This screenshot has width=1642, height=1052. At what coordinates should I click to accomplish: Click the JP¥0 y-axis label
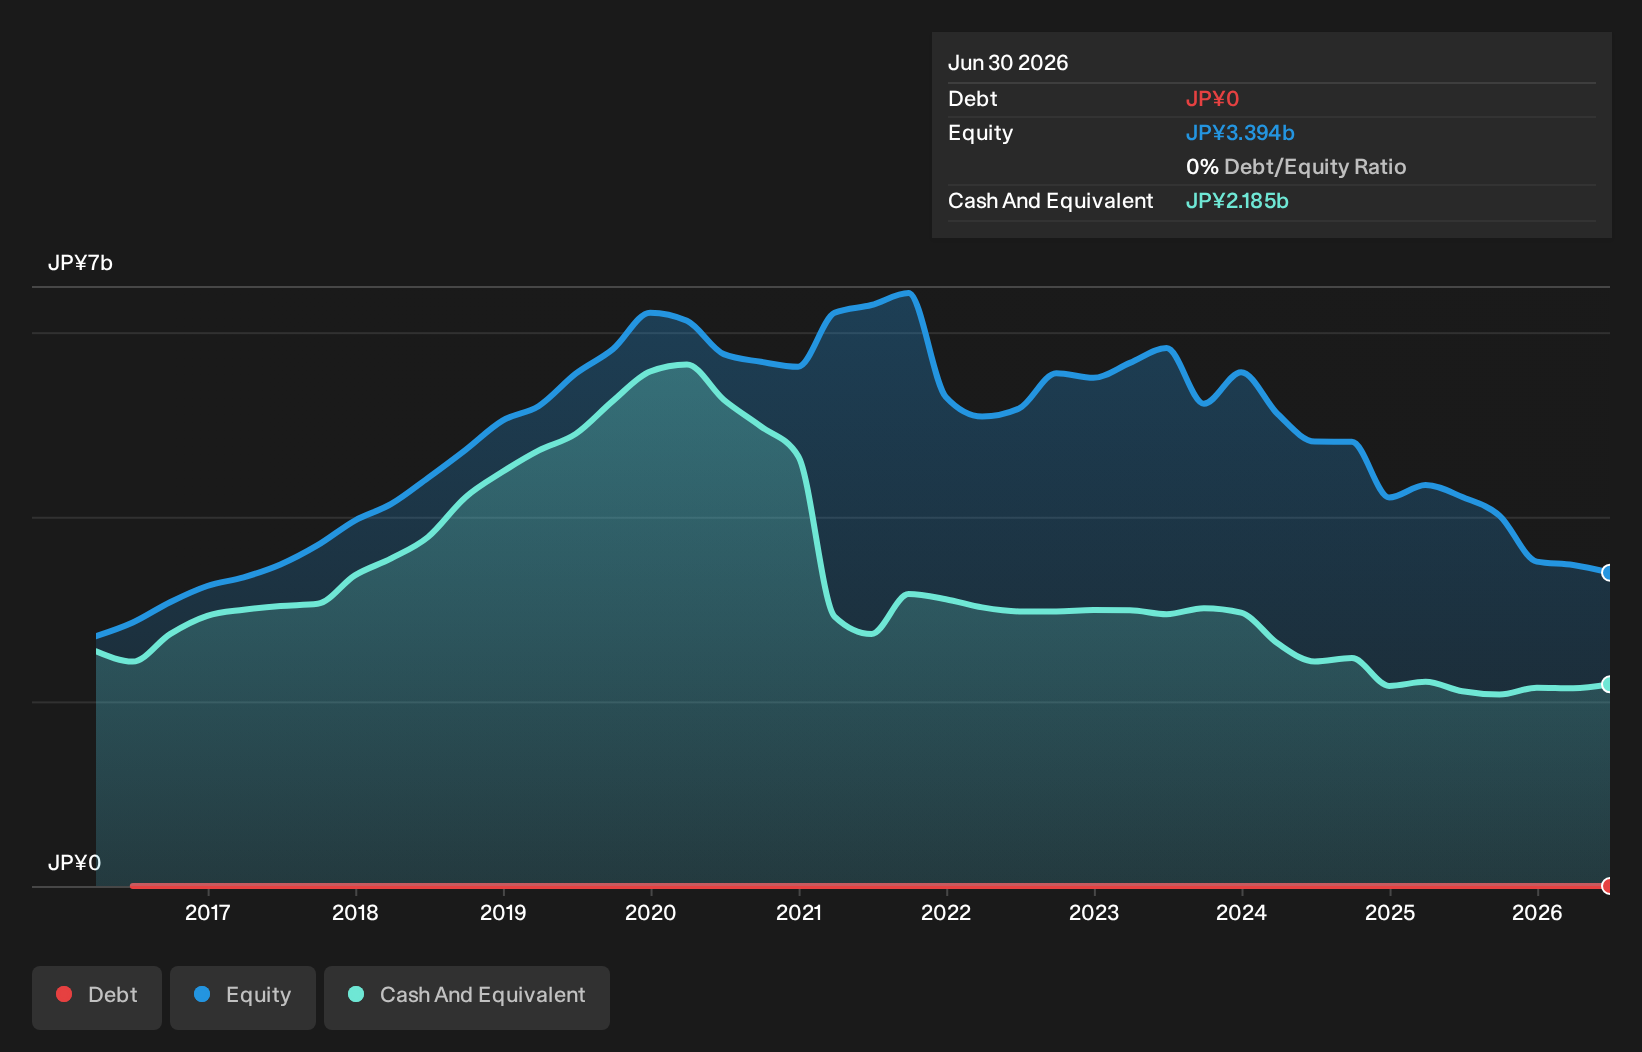point(74,863)
